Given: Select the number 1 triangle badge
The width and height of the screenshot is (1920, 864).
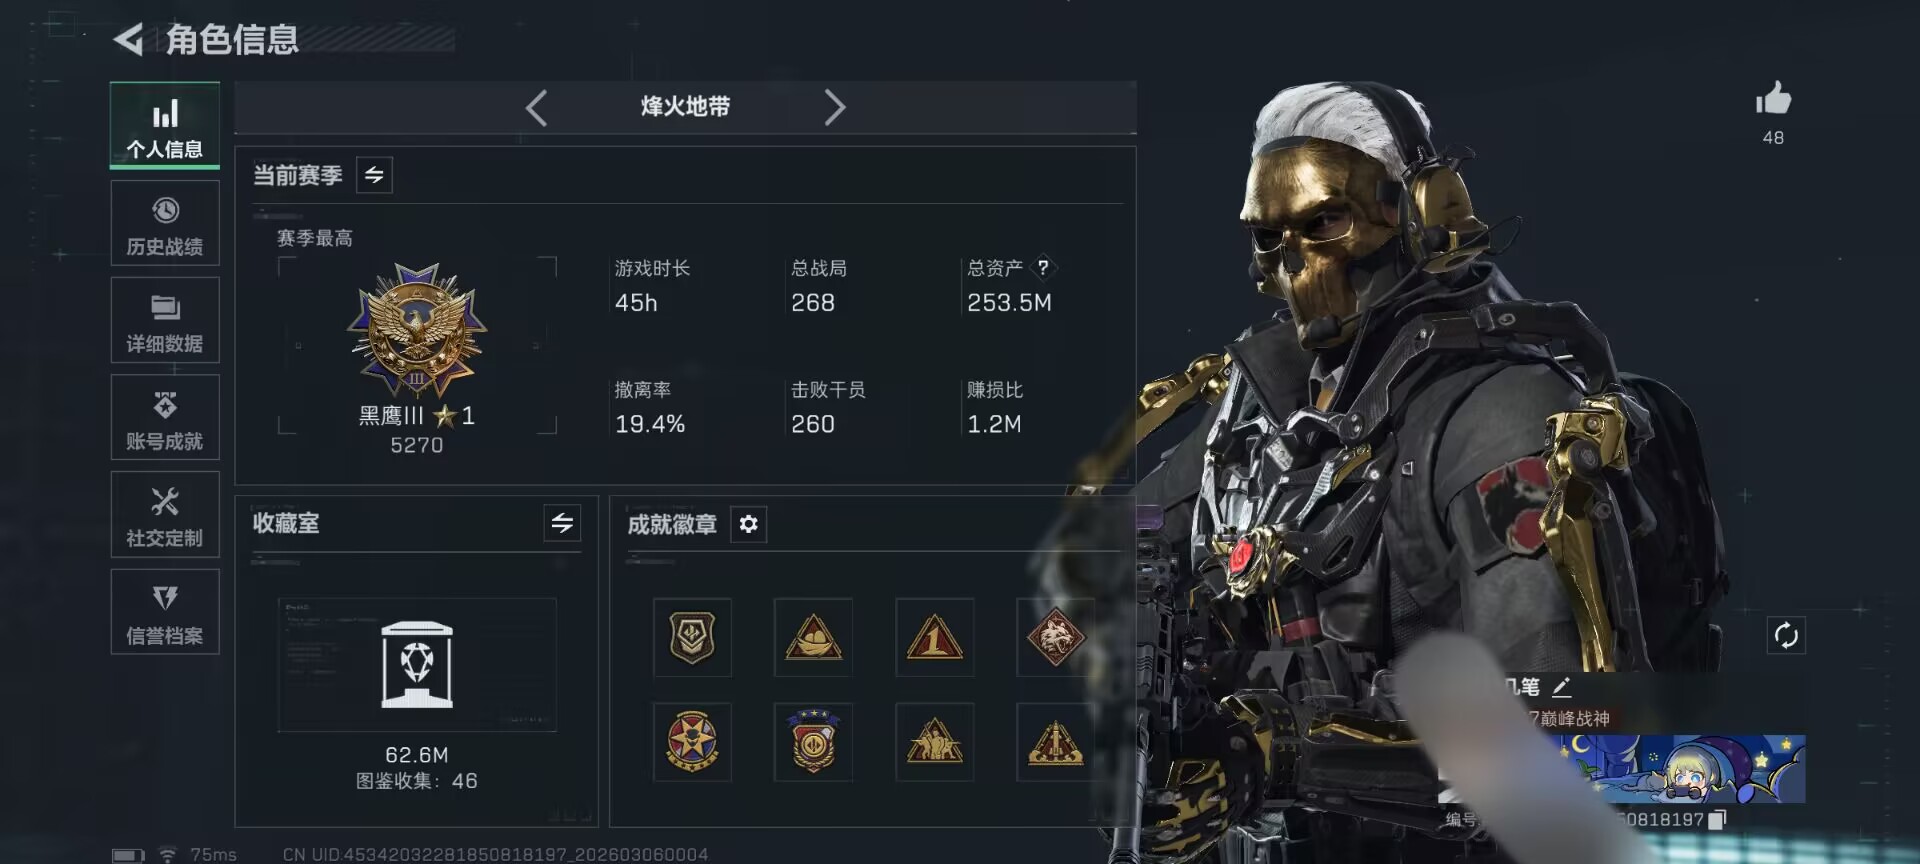Looking at the screenshot, I should (934, 637).
